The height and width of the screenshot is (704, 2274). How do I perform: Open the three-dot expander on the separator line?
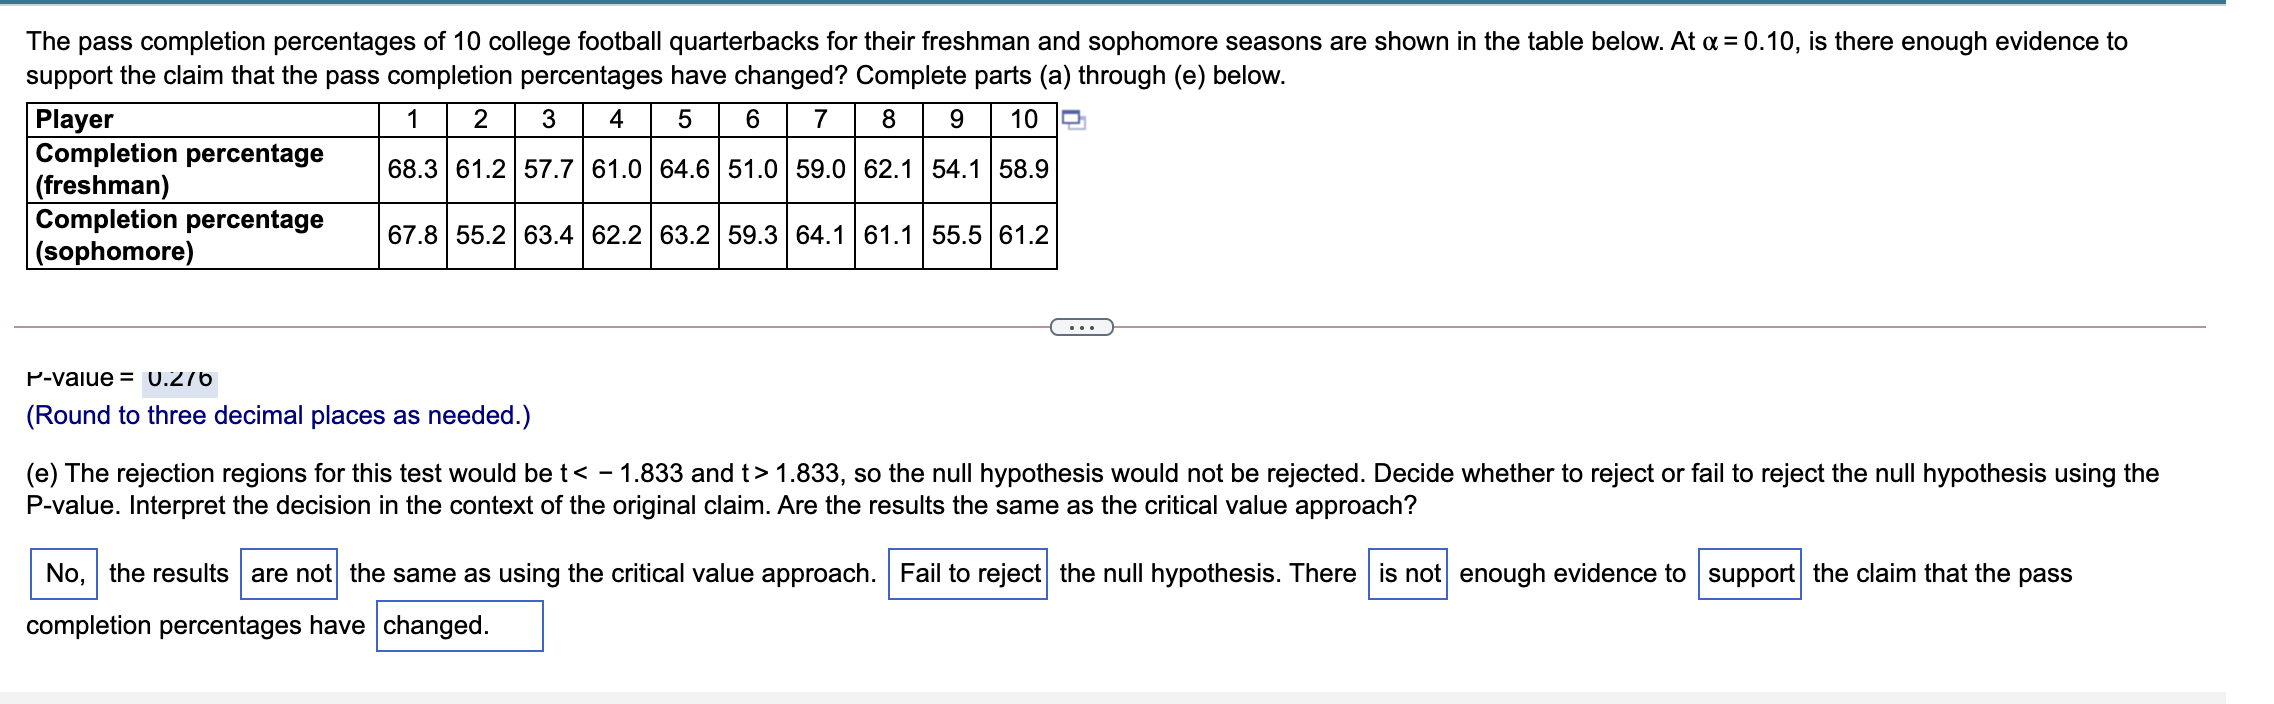(1082, 327)
